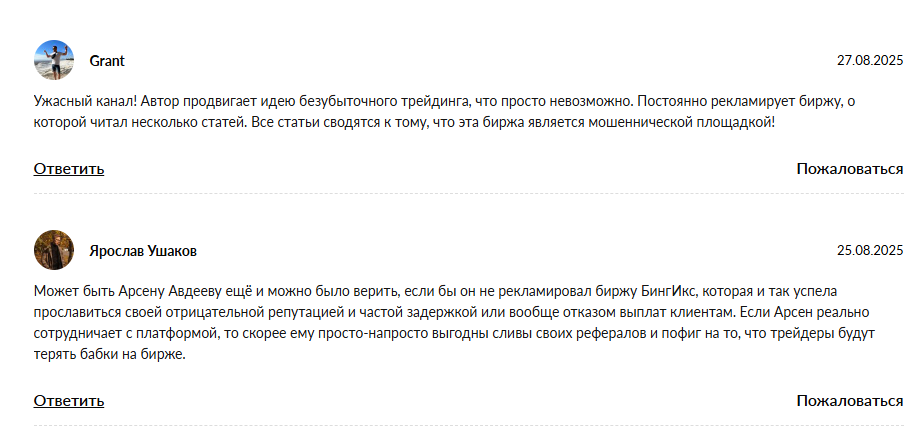The width and height of the screenshot is (920, 428).
Task: Report Ярослав Ушаков's comment via Пожаловаться
Action: 849,401
